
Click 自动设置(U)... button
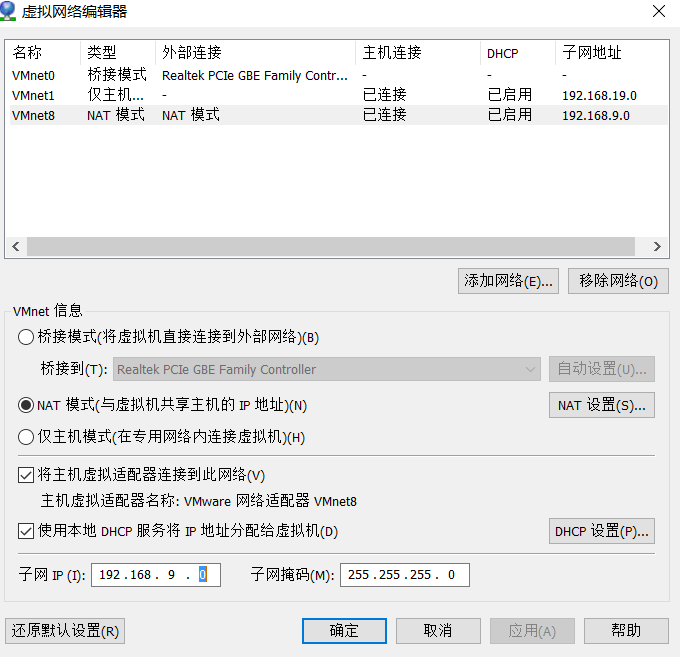(x=602, y=369)
